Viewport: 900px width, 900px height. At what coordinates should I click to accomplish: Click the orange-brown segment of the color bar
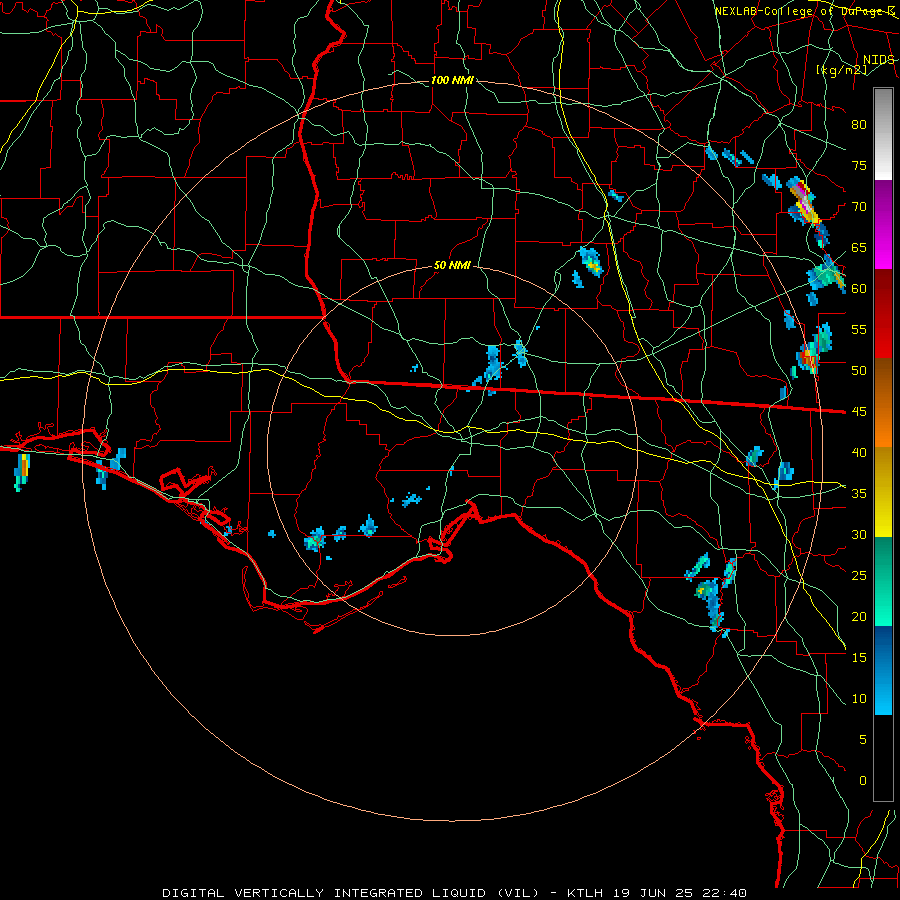(x=883, y=403)
